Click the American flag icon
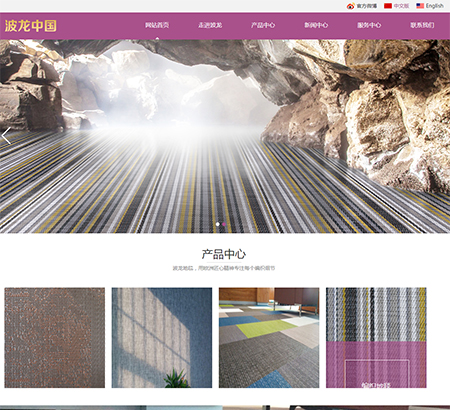This screenshot has width=450, height=410. (x=420, y=6)
